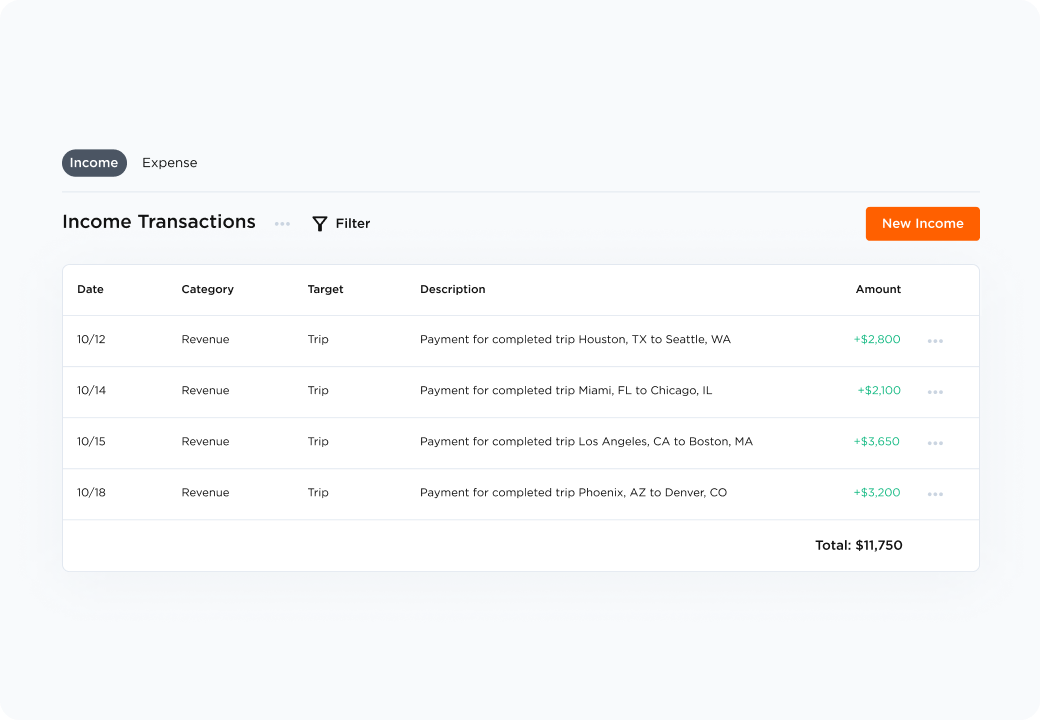Open row options for the 10/14 transaction
The height and width of the screenshot is (720, 1042).
click(935, 392)
